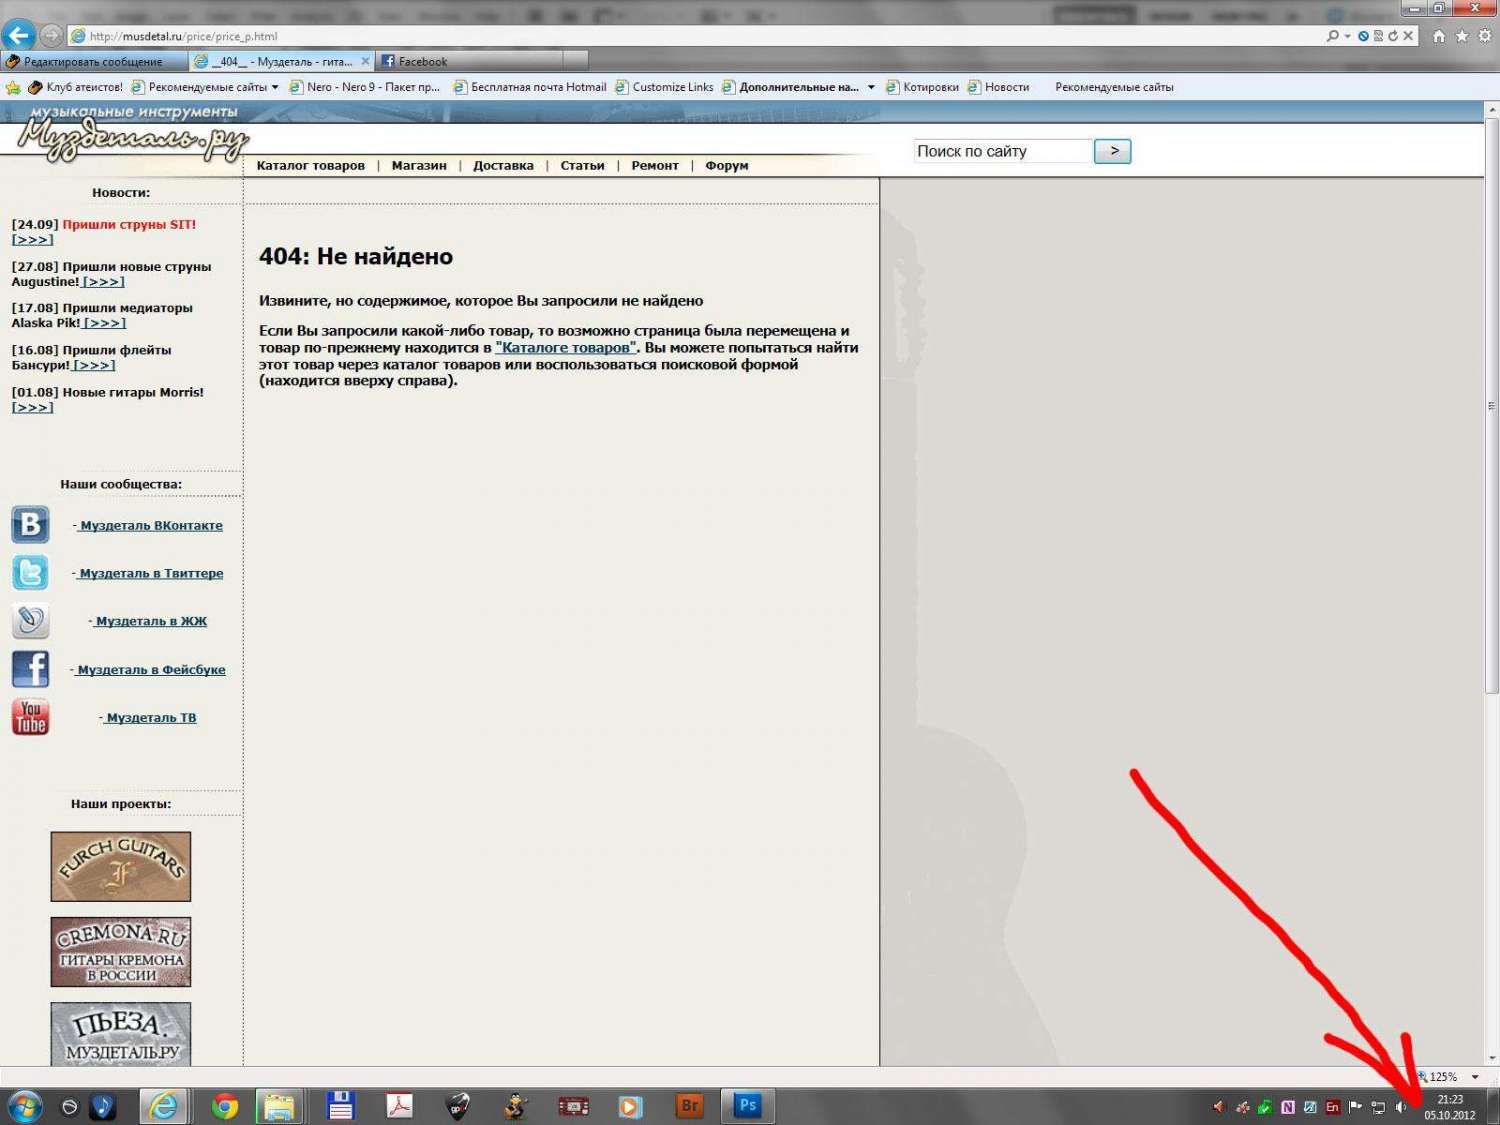Go back using the browser back arrow

tap(18, 36)
